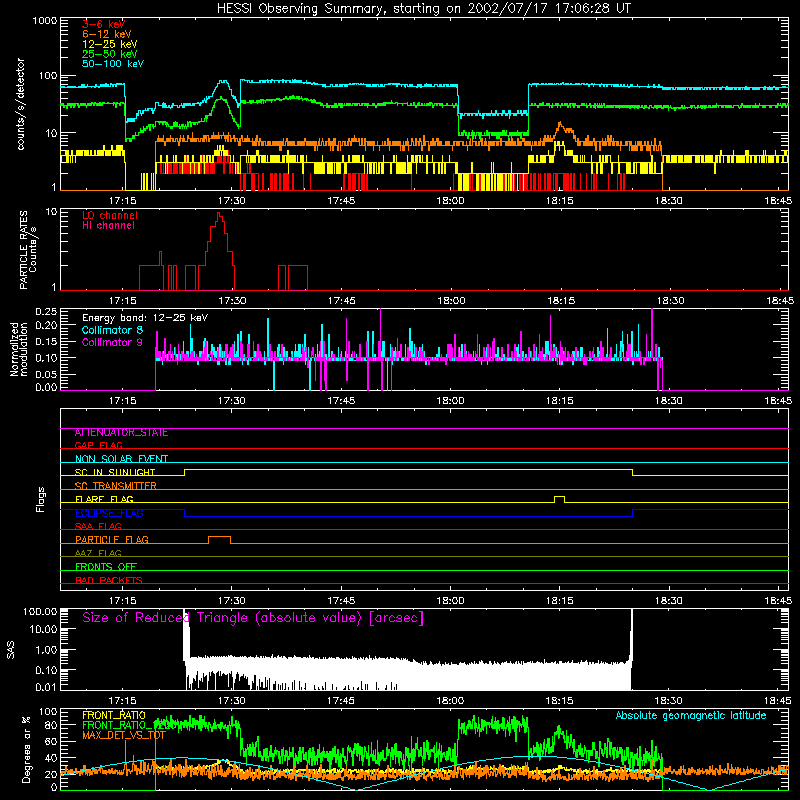
Task: Click the "18:15" tick under the SAS panel
Action: click(x=560, y=701)
